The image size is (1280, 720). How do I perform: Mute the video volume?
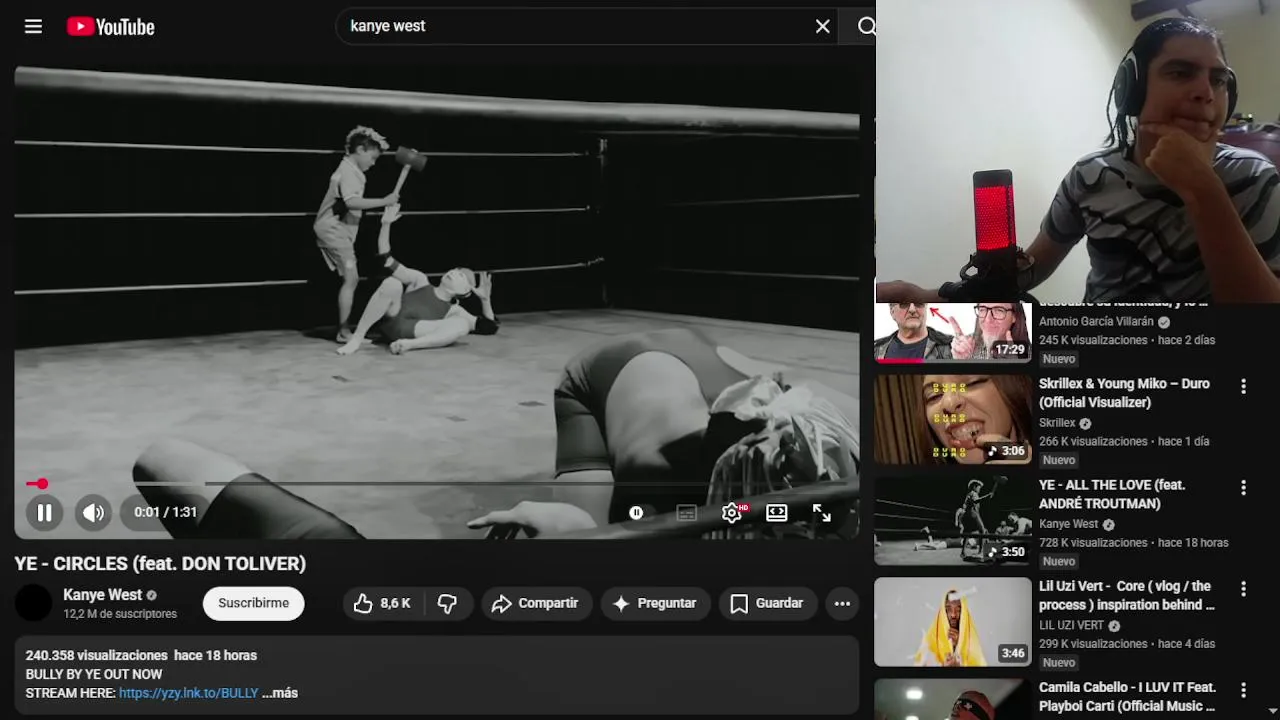pos(94,513)
